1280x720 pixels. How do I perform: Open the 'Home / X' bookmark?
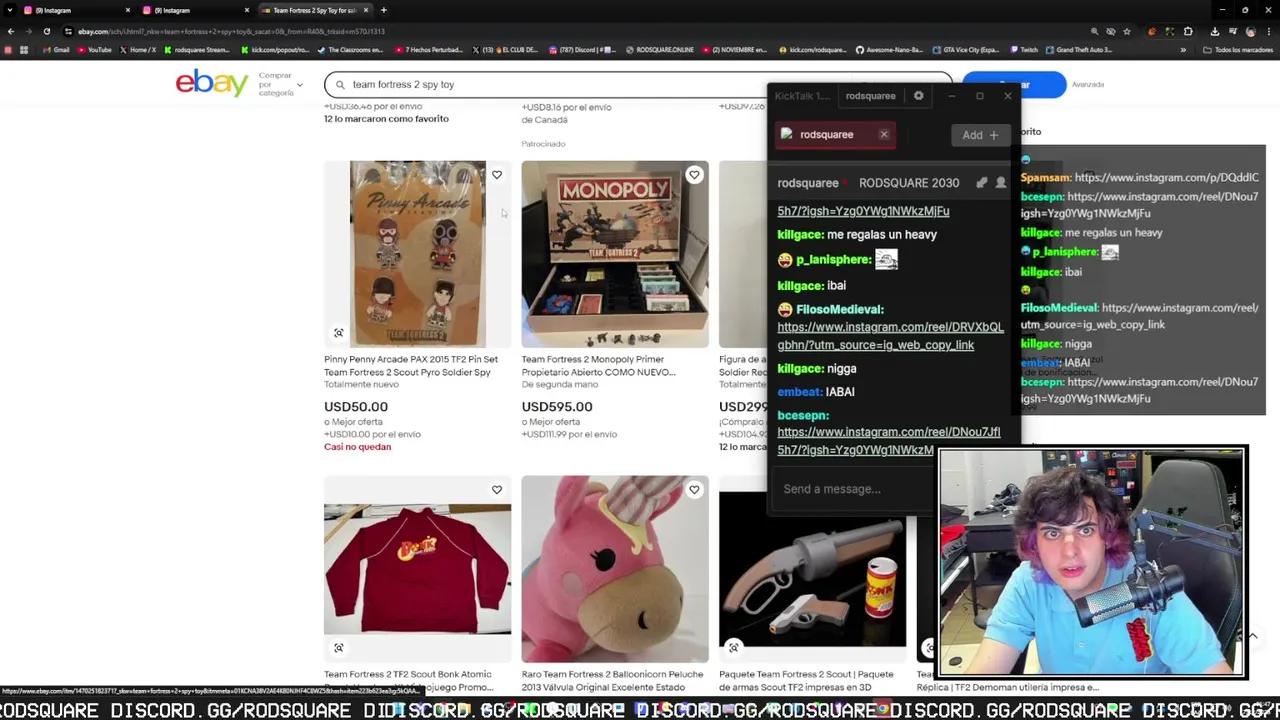point(138,50)
